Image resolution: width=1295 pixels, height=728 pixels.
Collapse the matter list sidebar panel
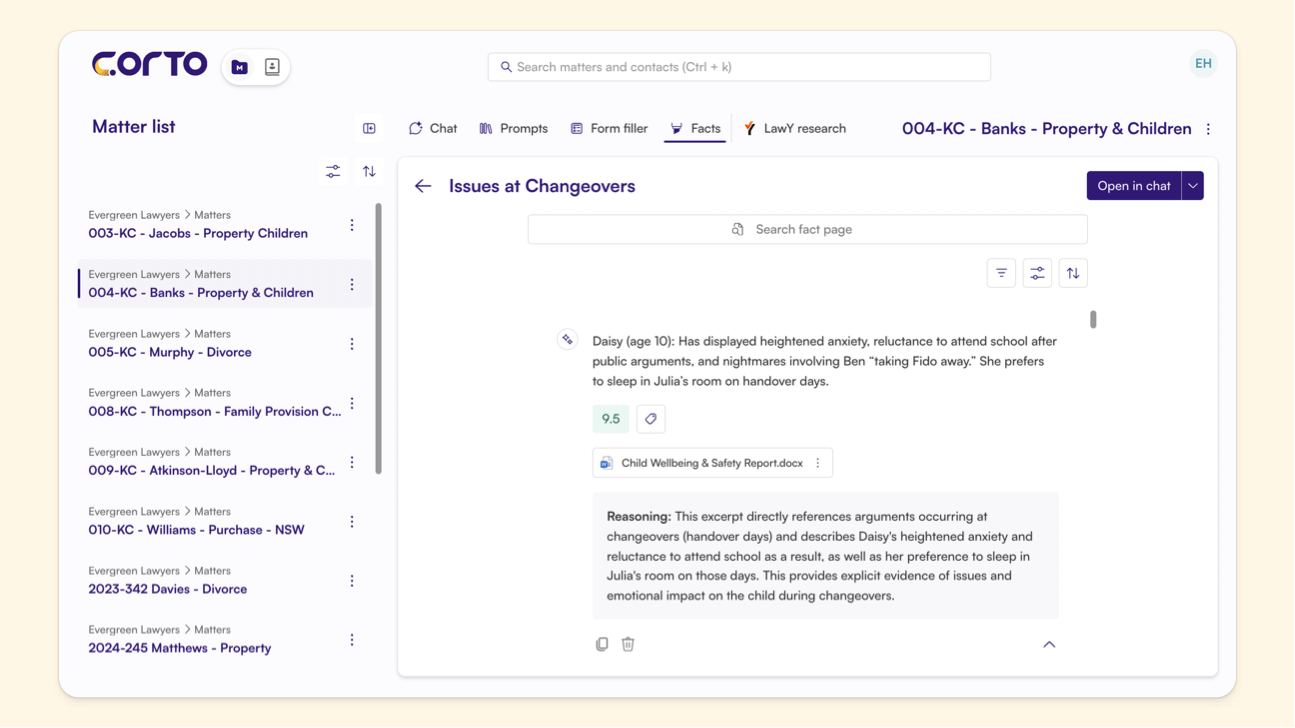[x=369, y=128]
